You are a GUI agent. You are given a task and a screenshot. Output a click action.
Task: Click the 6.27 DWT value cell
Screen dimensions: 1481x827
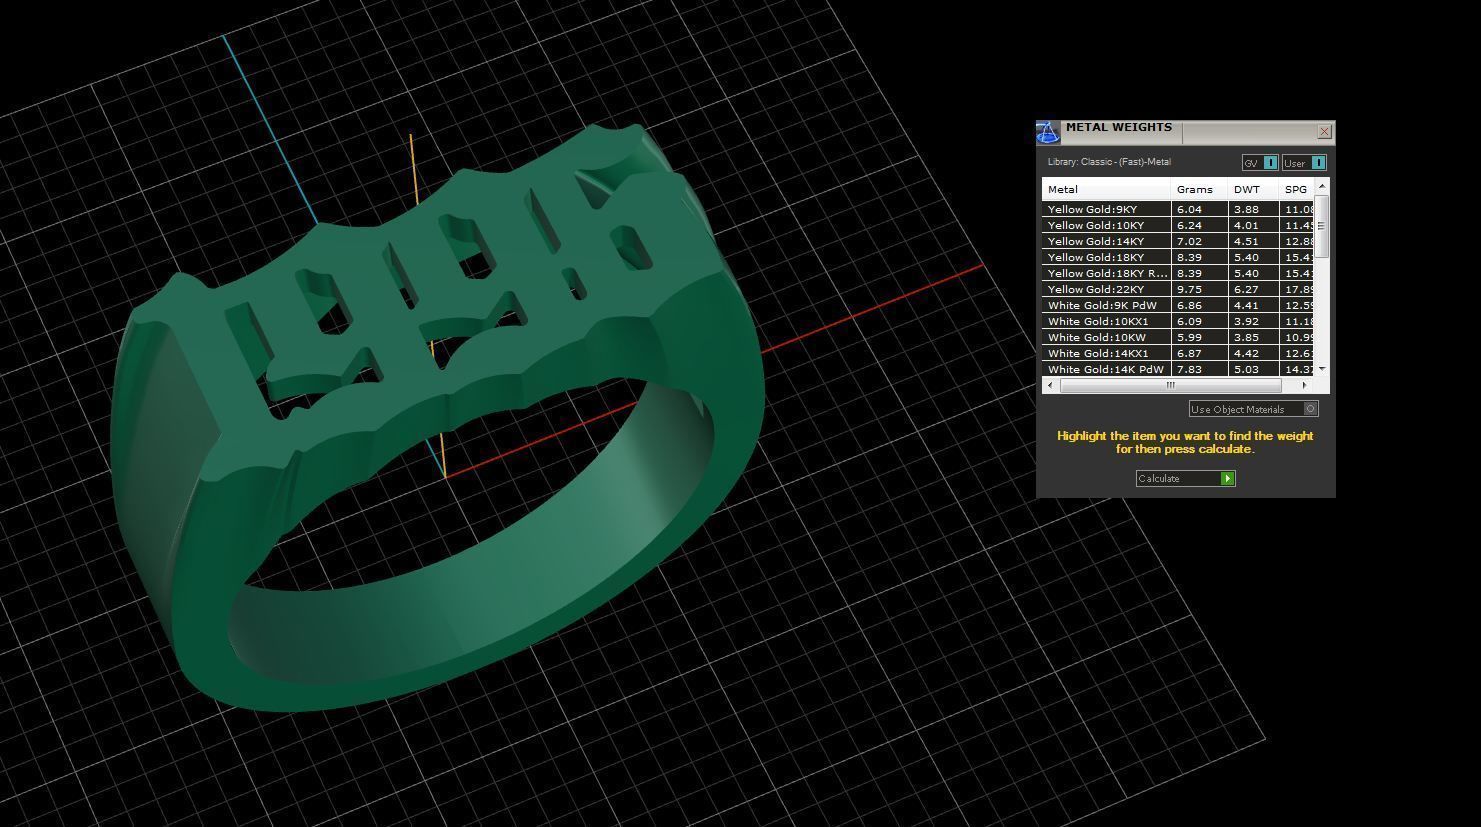[1253, 289]
